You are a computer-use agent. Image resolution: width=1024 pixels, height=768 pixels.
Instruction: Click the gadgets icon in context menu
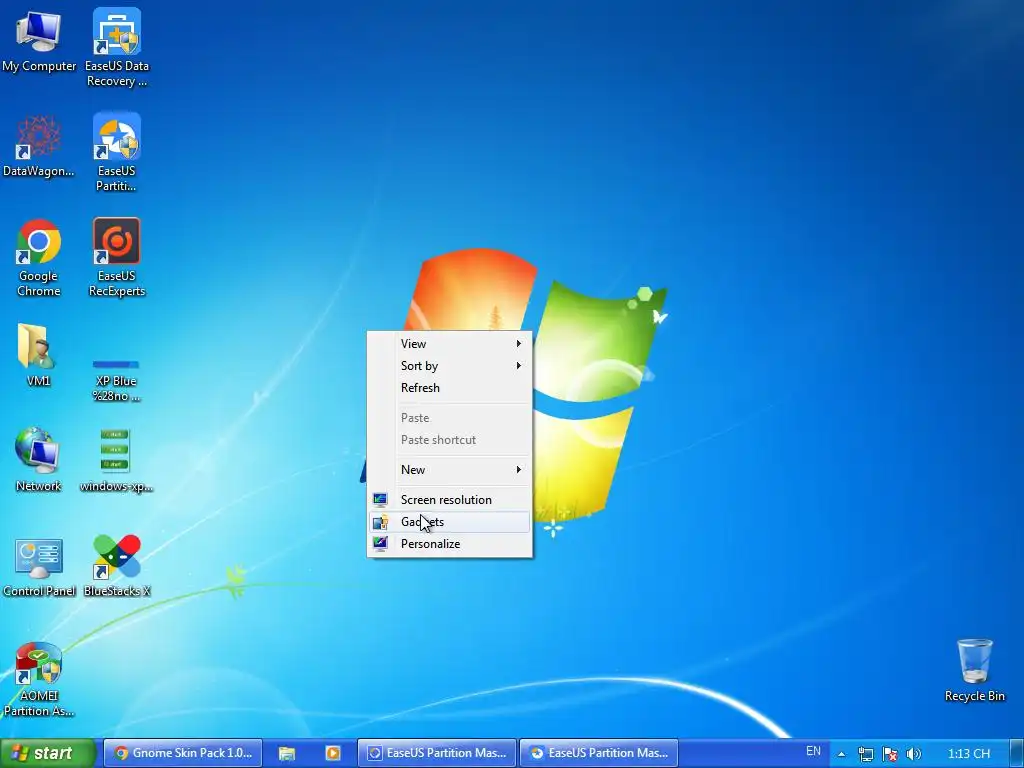[x=380, y=522]
